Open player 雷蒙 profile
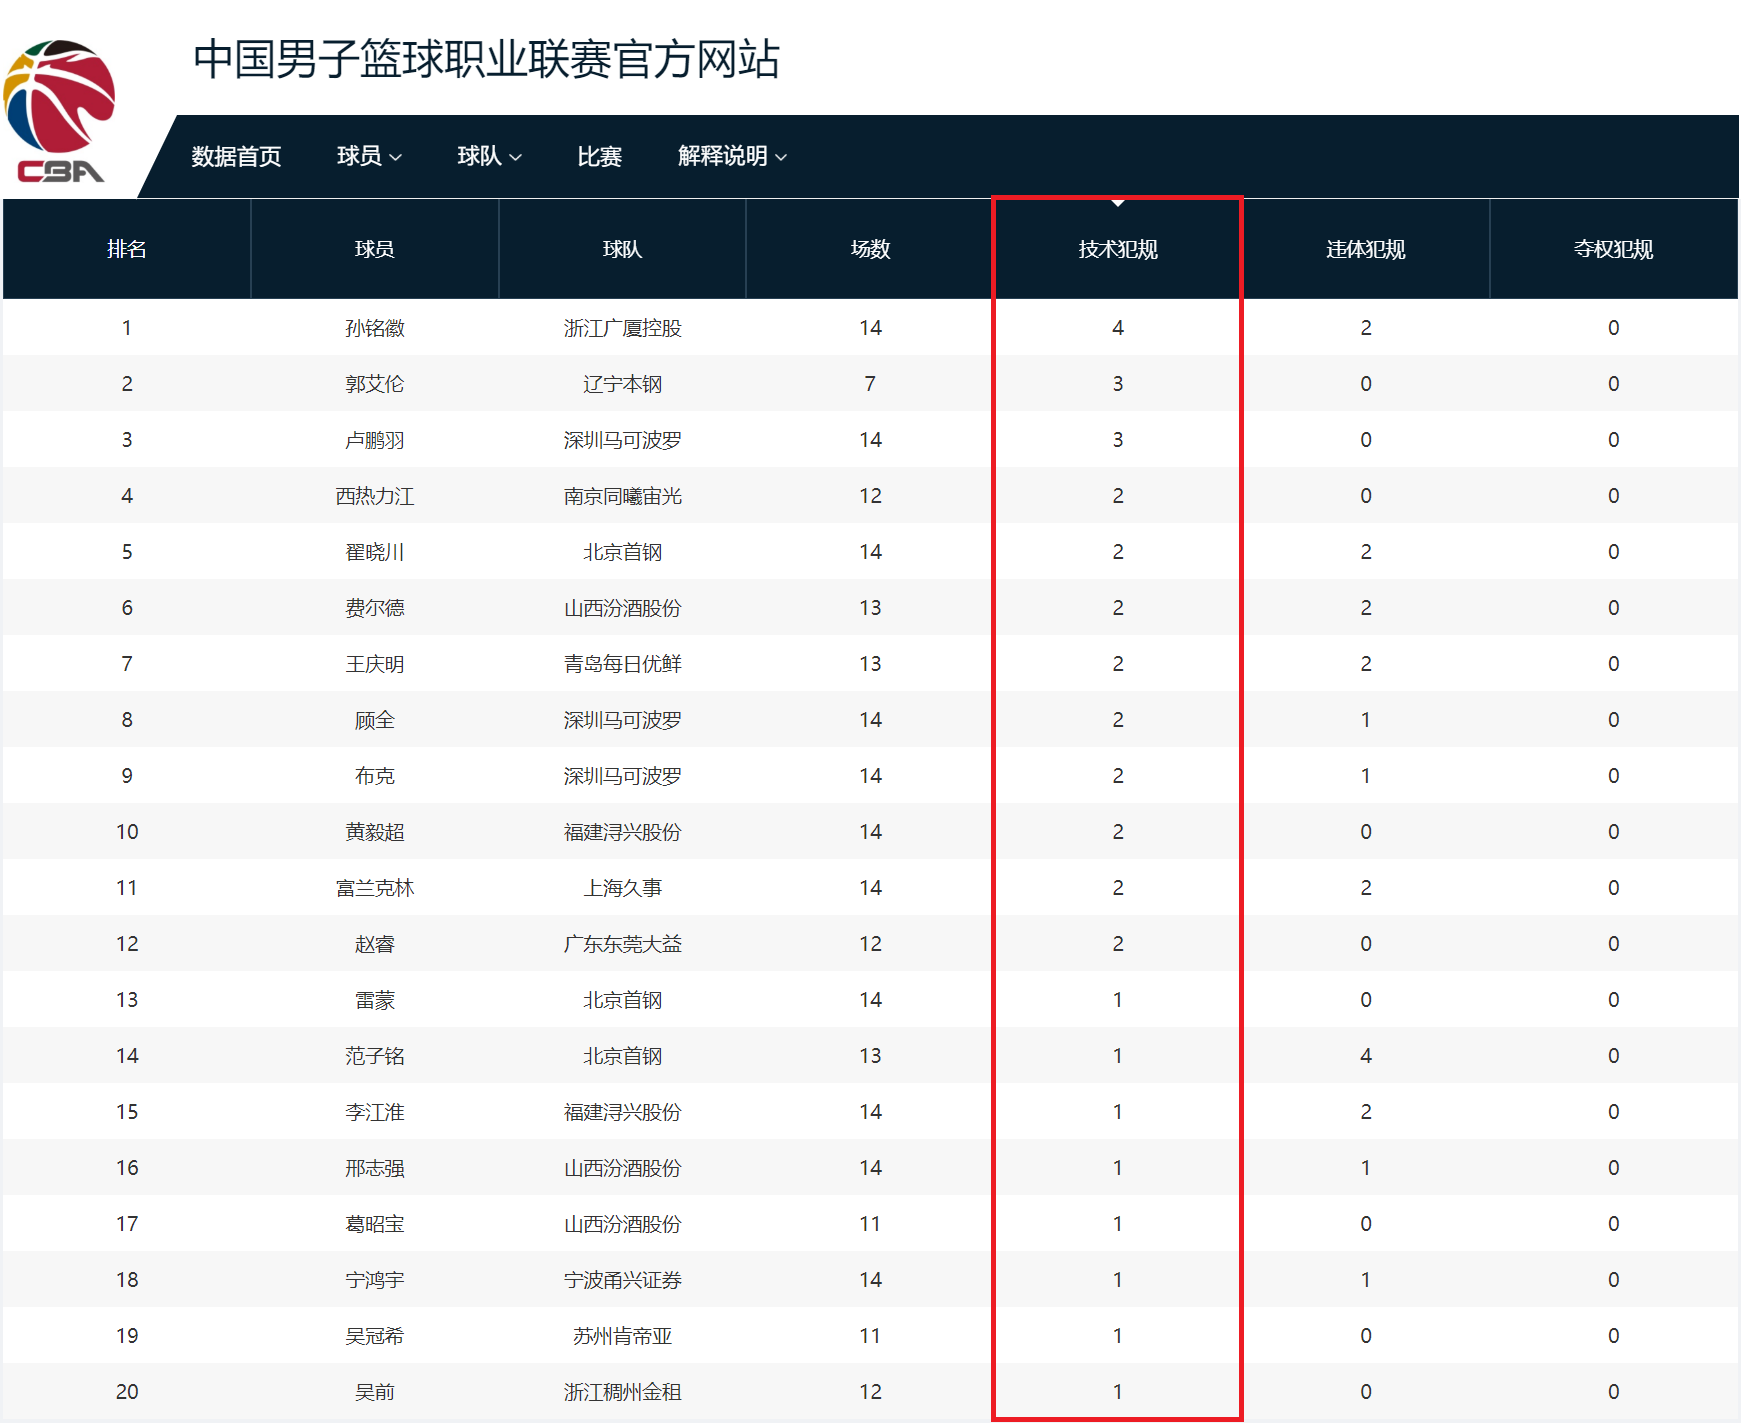 coord(375,1000)
